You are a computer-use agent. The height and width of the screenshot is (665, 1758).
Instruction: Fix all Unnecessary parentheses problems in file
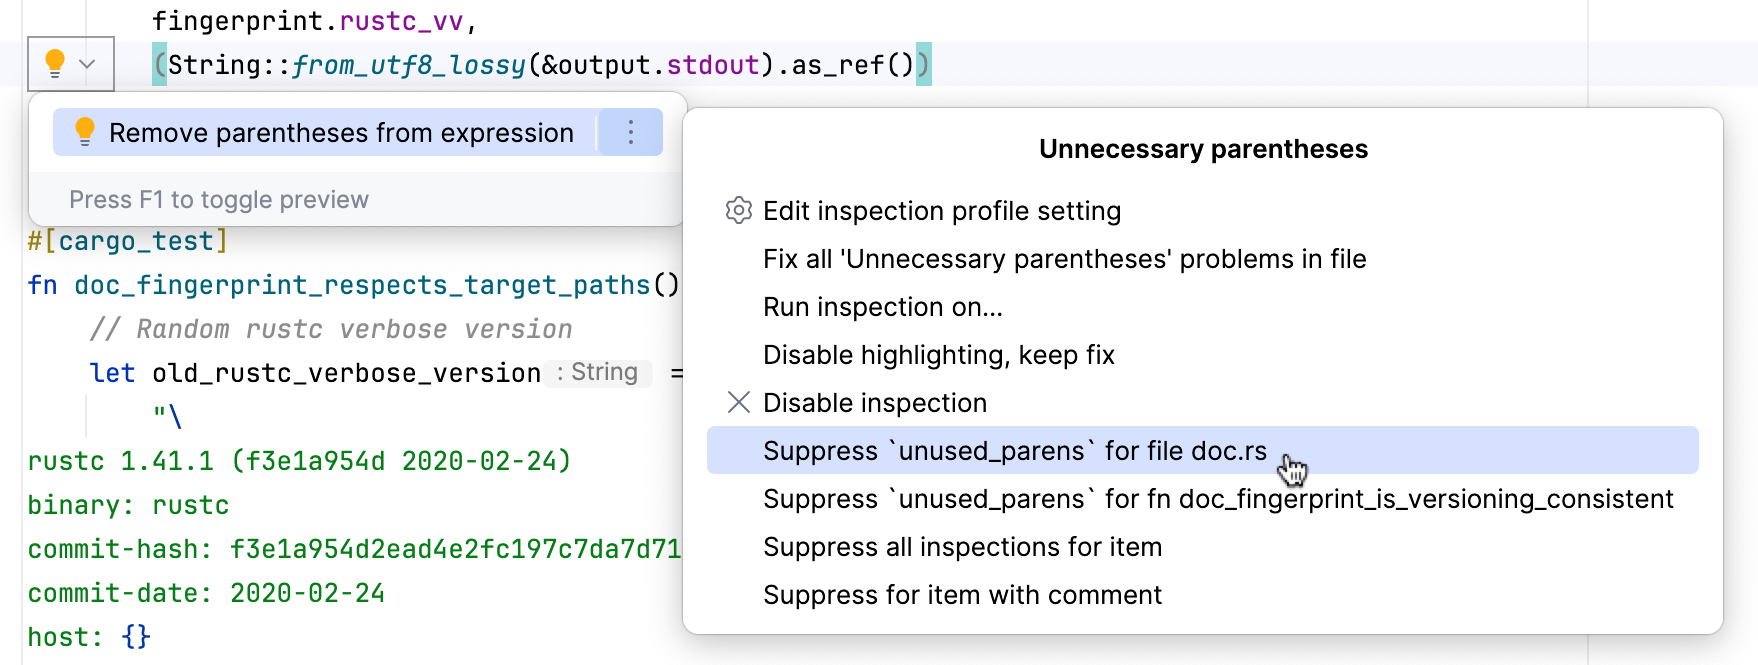[x=1064, y=259]
